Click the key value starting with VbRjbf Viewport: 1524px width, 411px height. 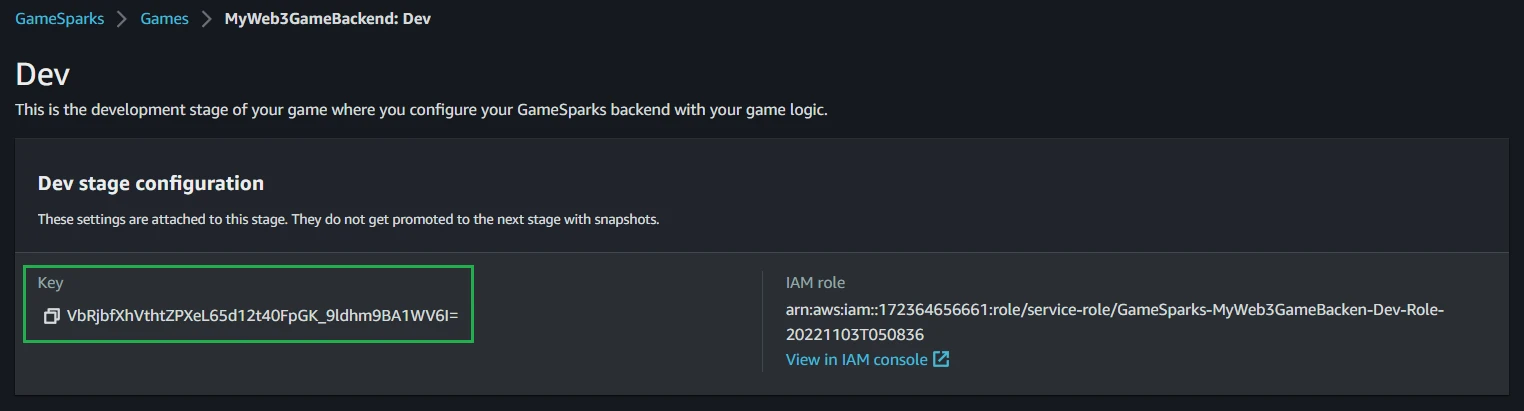[x=262, y=316]
